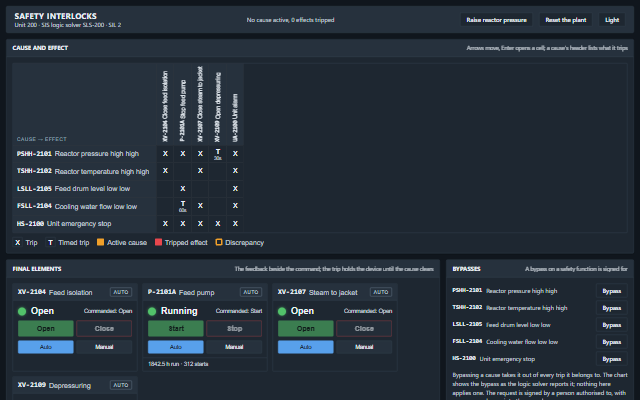Open LSLL-2105 trip cell under UA-2100

[235, 189]
